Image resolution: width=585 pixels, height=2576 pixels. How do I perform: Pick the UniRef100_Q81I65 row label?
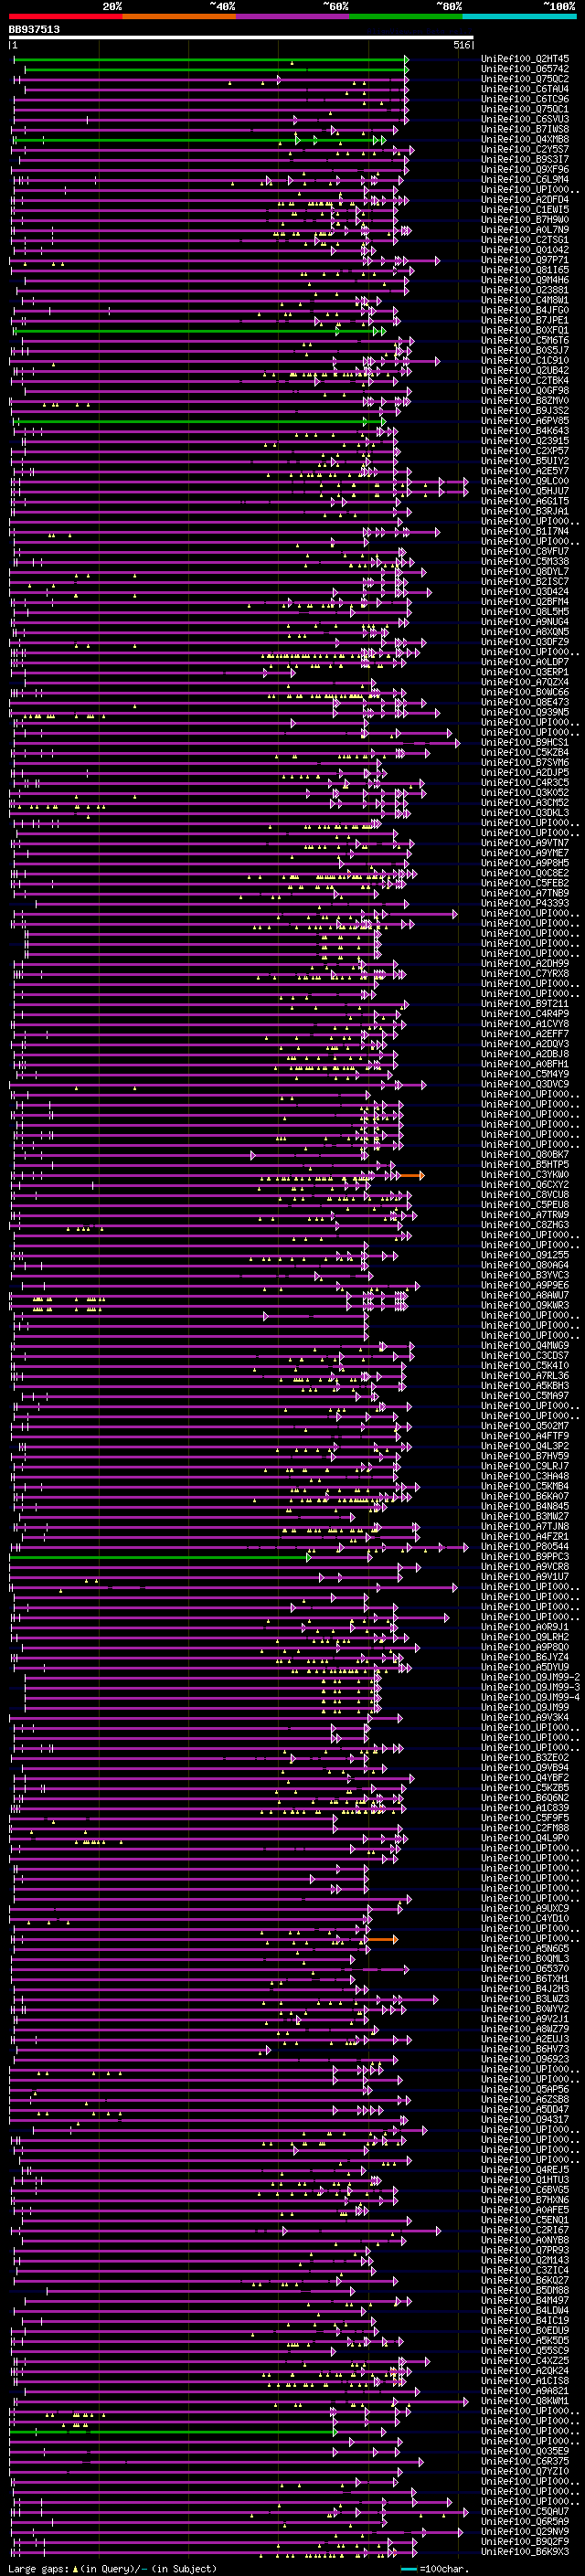525,270
